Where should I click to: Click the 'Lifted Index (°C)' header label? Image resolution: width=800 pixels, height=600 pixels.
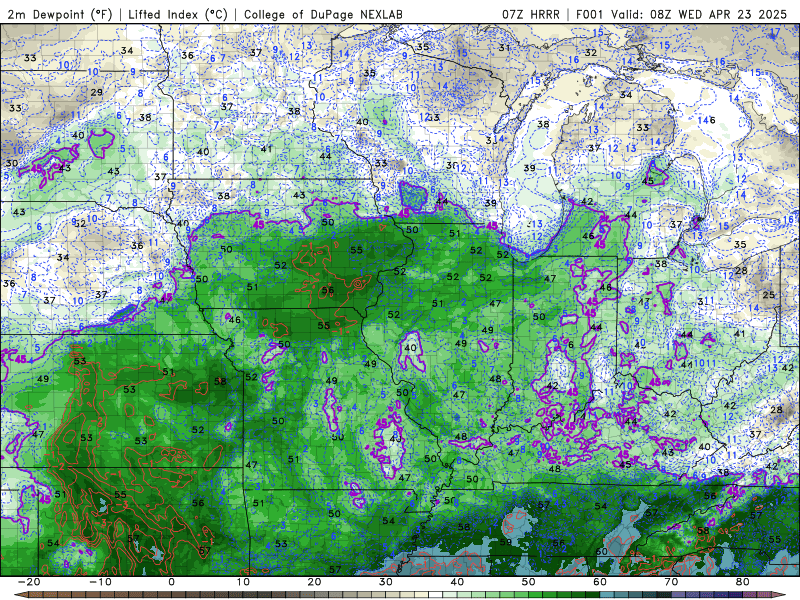(x=178, y=14)
